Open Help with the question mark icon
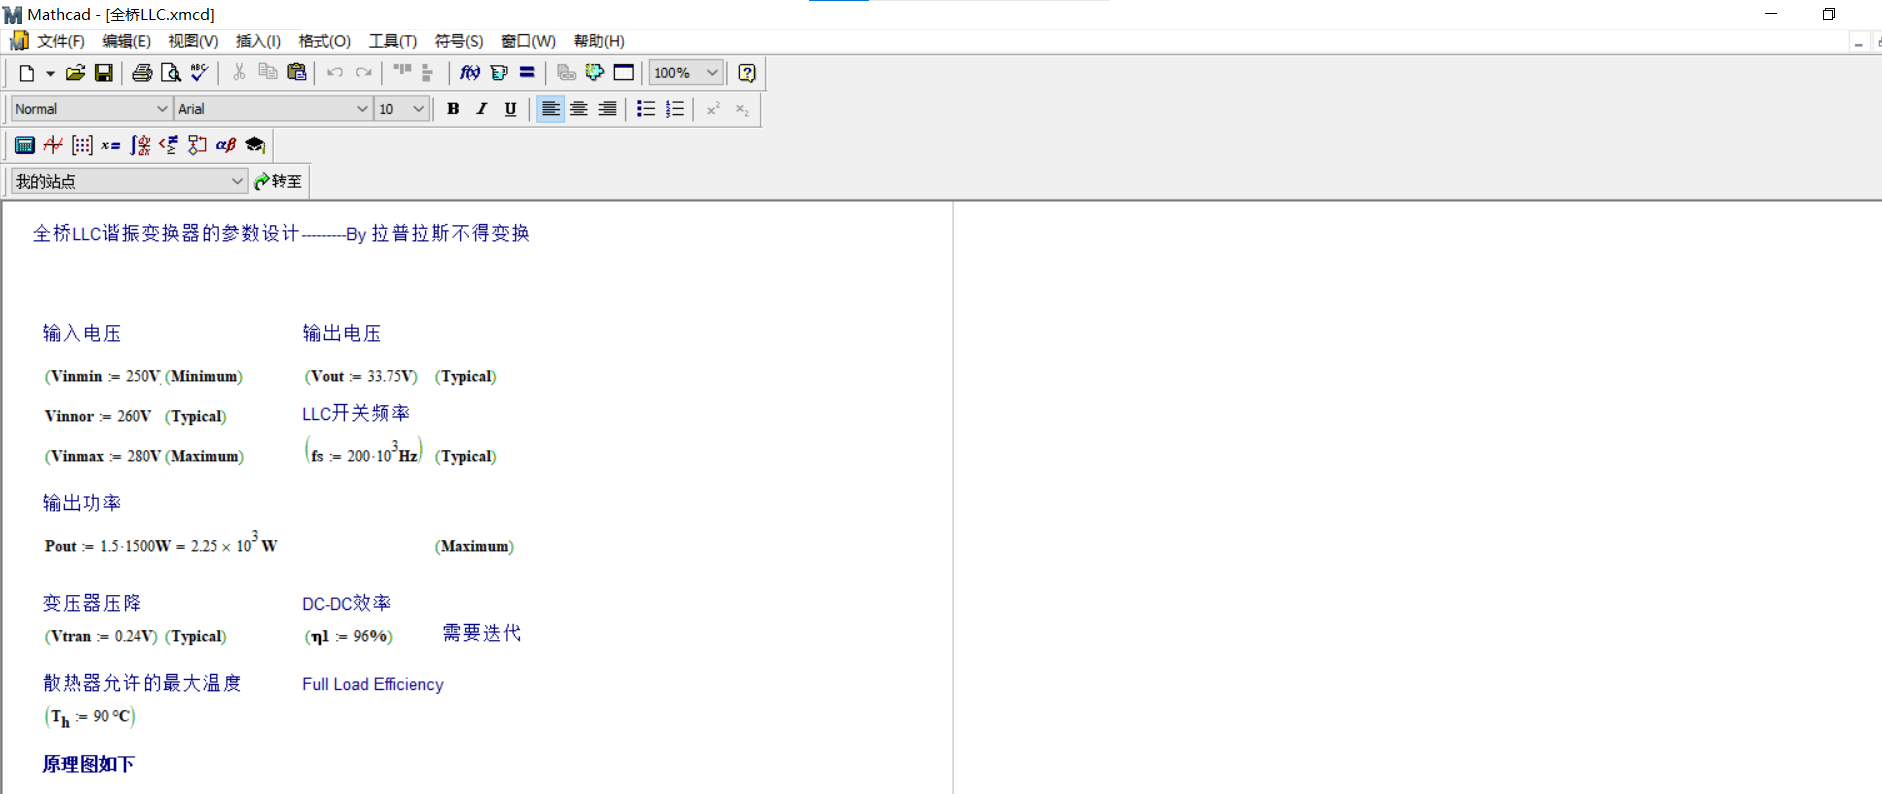 click(x=747, y=73)
